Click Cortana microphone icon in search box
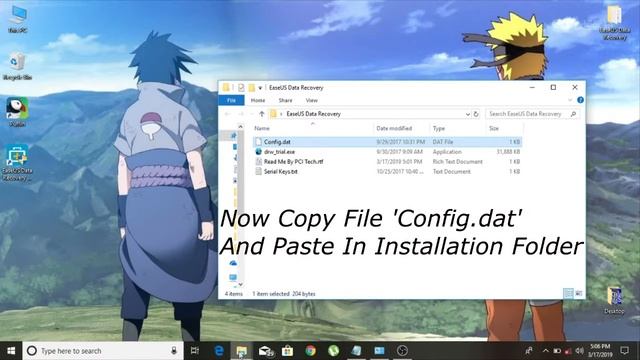 (174, 351)
